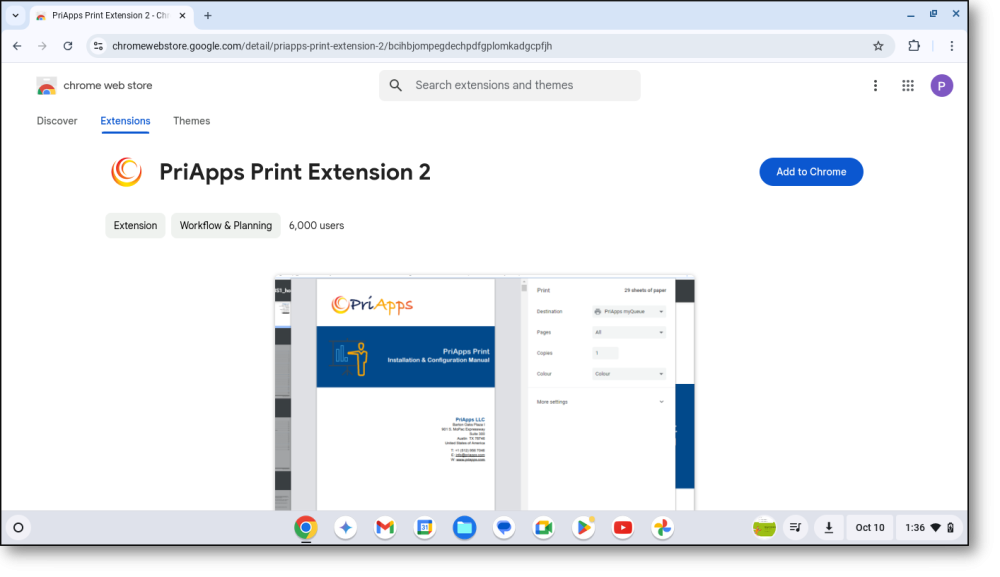The image size is (1000, 577).
Task: Open the Web Store more options menu
Action: click(875, 85)
